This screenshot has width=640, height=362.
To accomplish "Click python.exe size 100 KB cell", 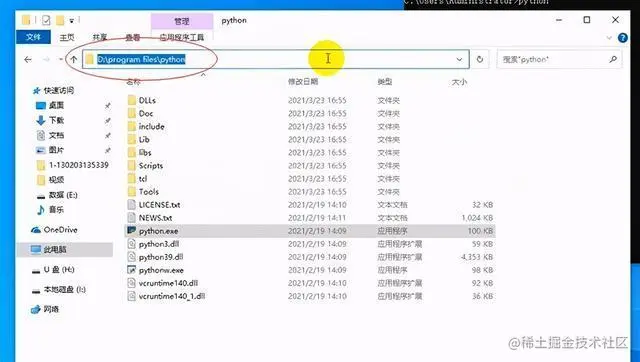I will coord(480,231).
